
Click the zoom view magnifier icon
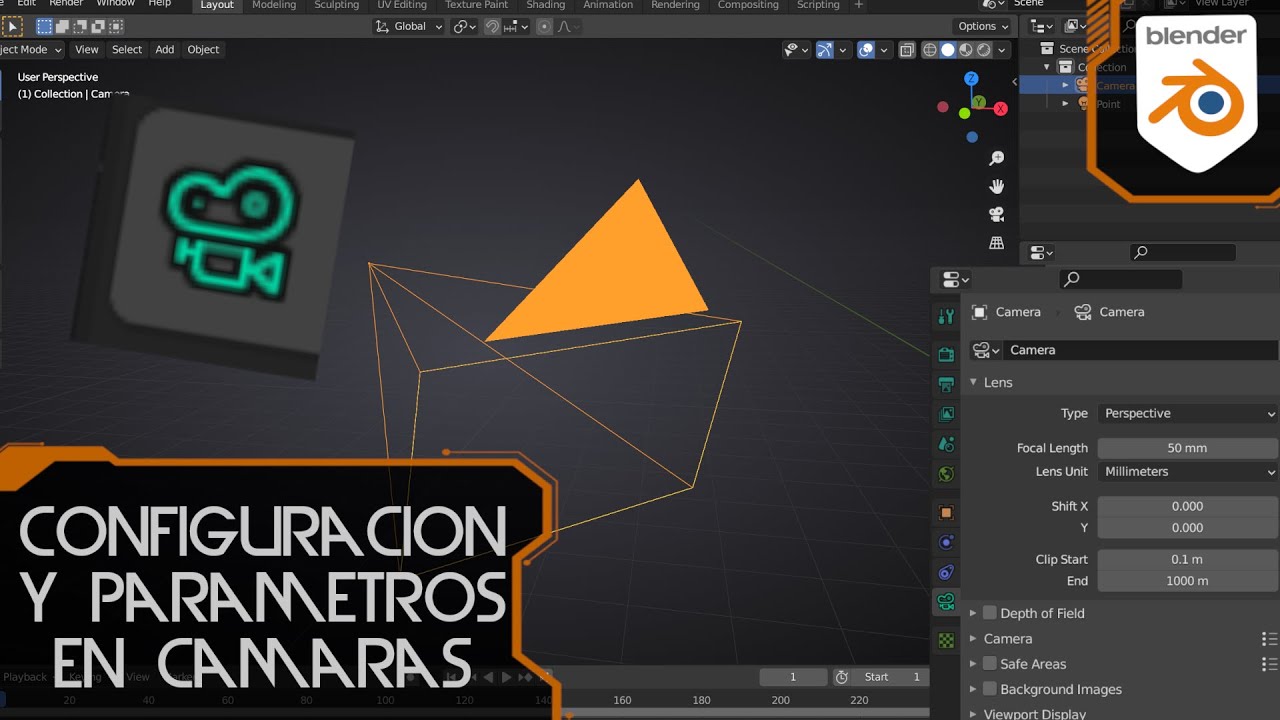[996, 159]
